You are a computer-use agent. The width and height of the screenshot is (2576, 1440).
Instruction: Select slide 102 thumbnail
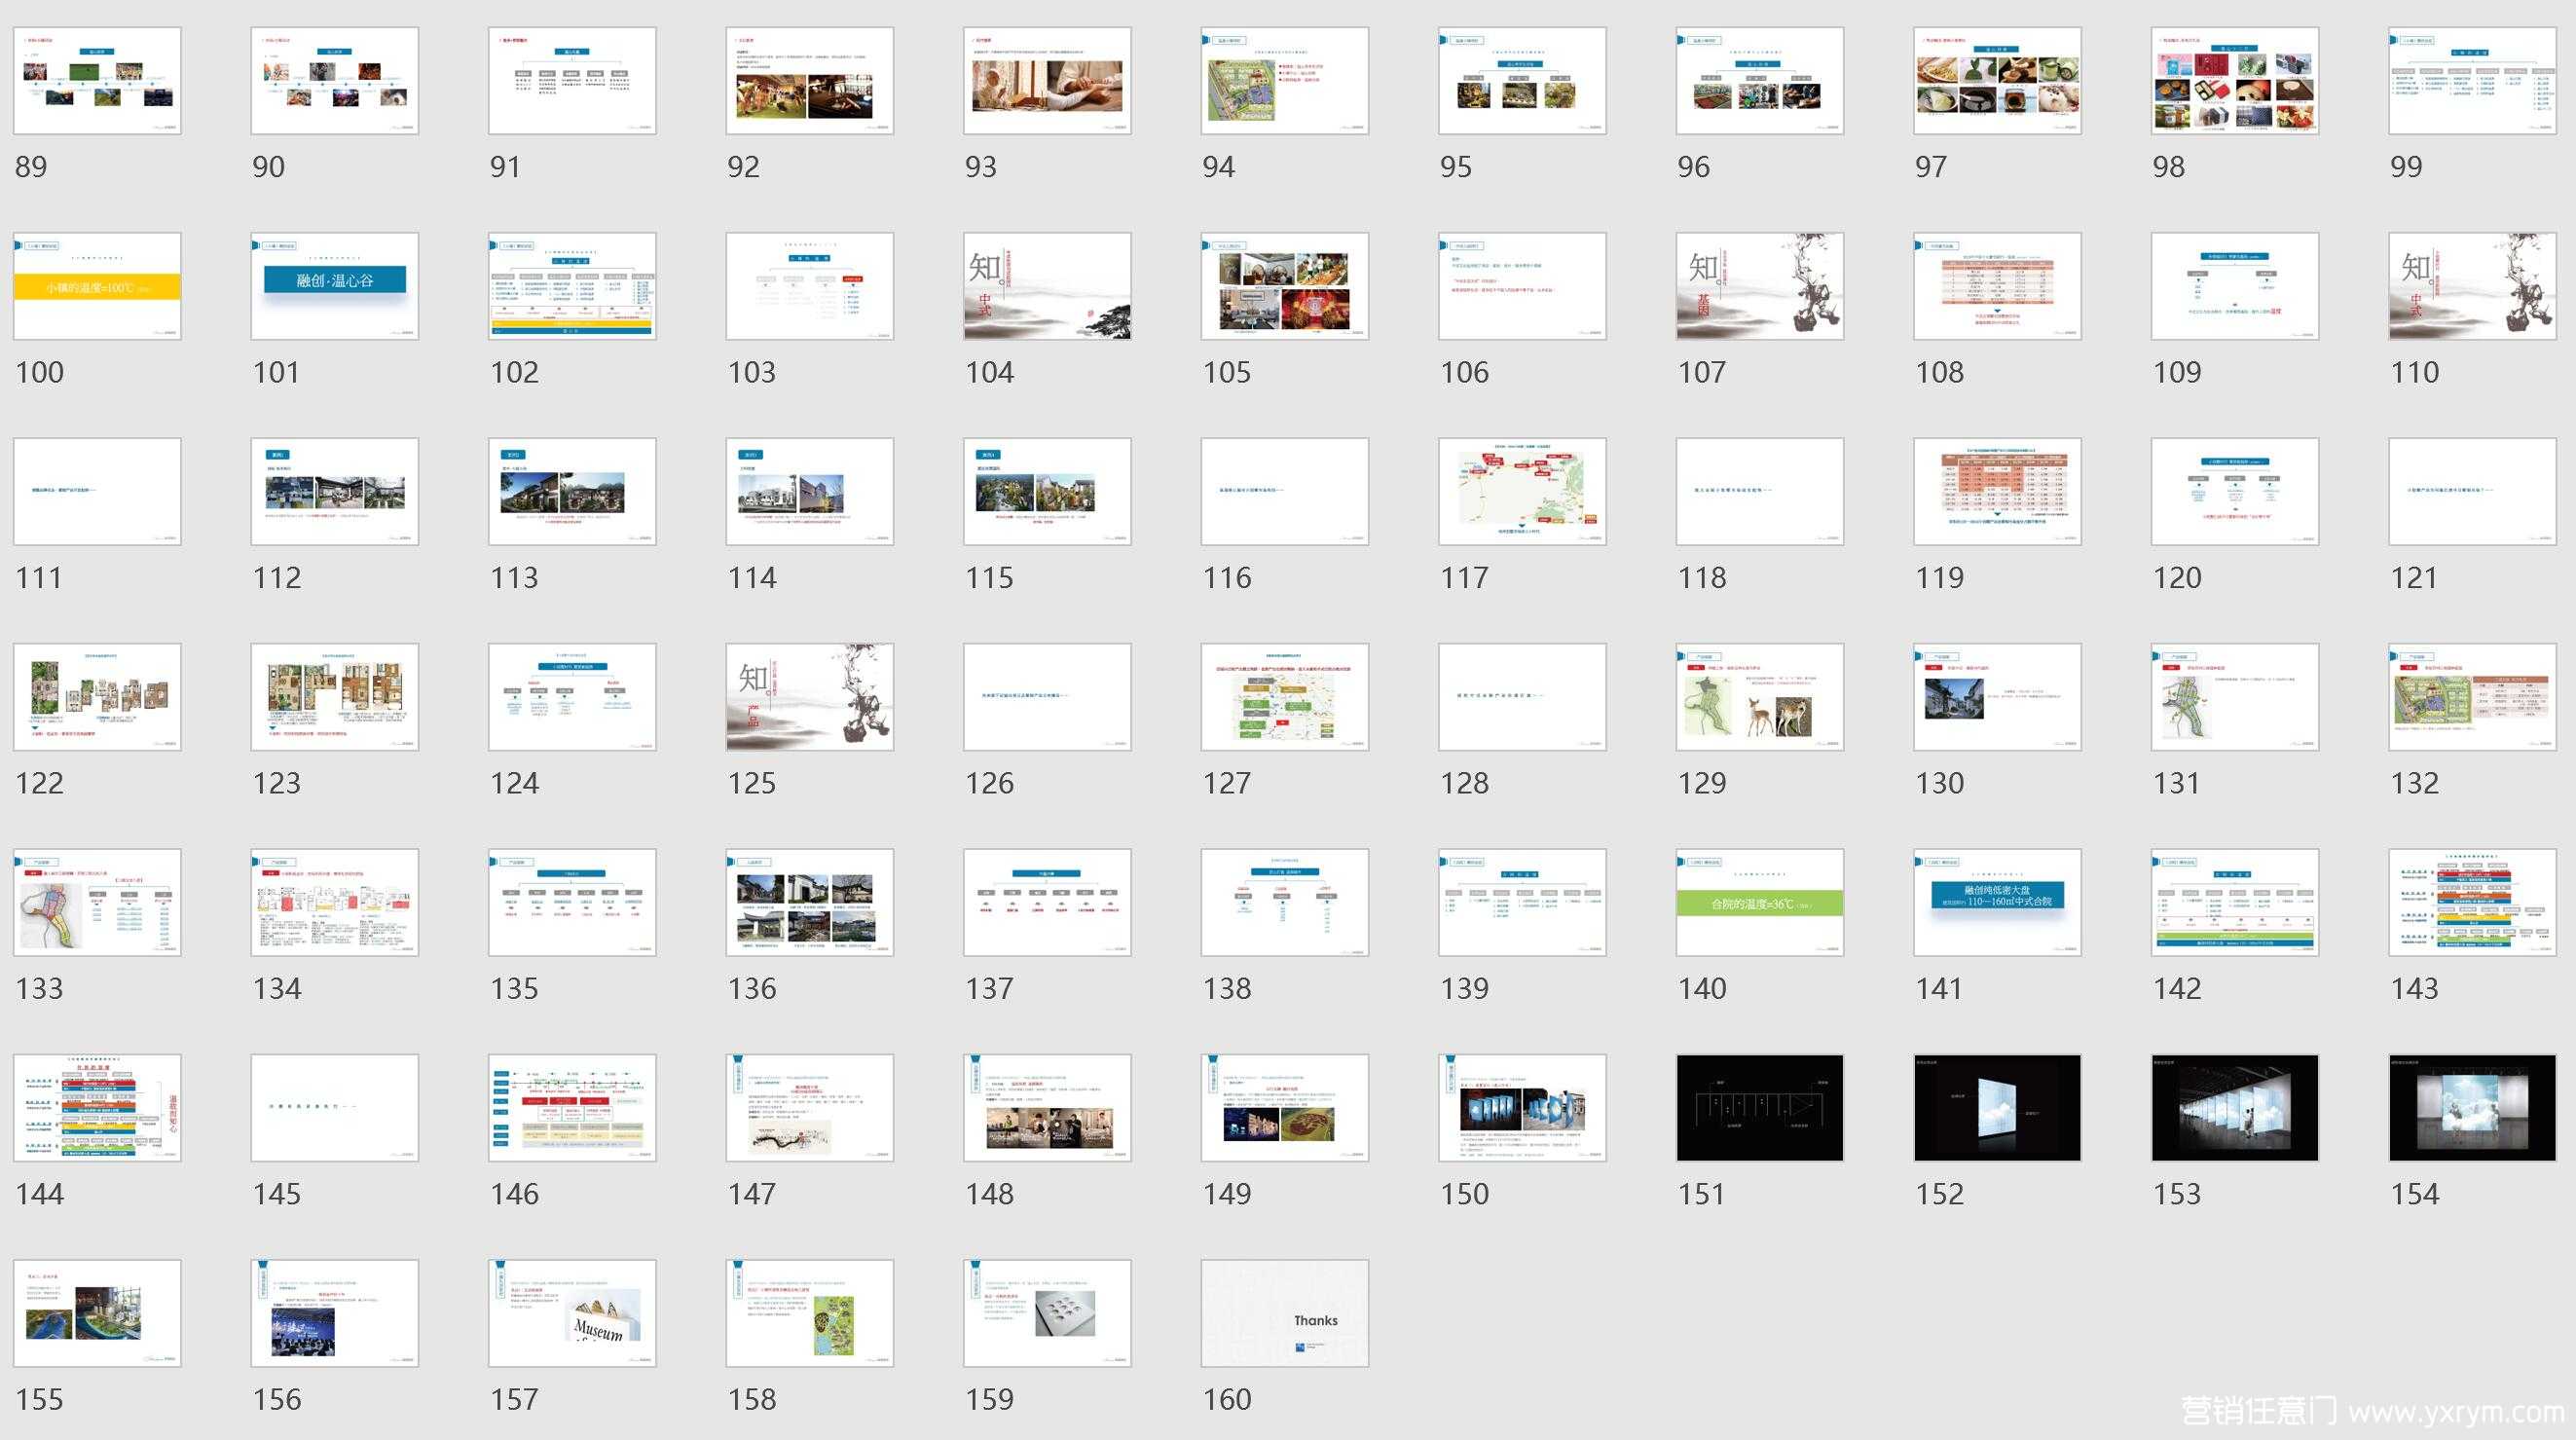click(572, 286)
